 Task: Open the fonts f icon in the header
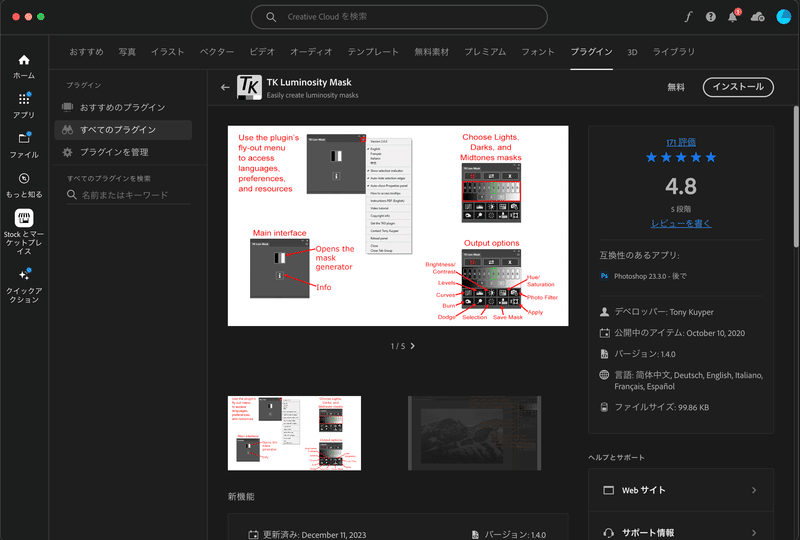[688, 17]
